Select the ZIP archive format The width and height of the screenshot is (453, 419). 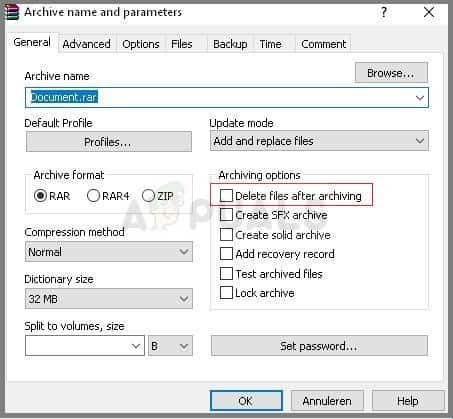tap(148, 196)
